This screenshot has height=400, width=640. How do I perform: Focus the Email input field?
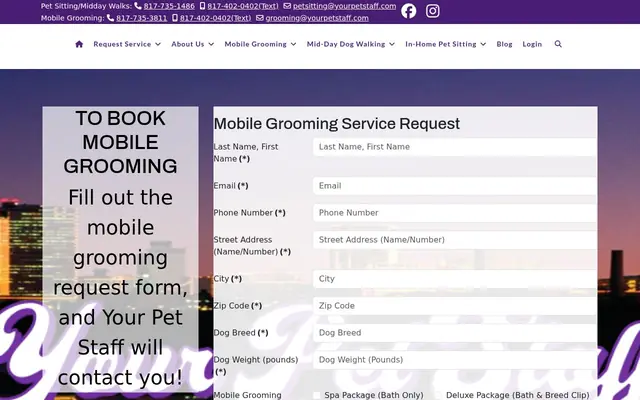pos(455,186)
